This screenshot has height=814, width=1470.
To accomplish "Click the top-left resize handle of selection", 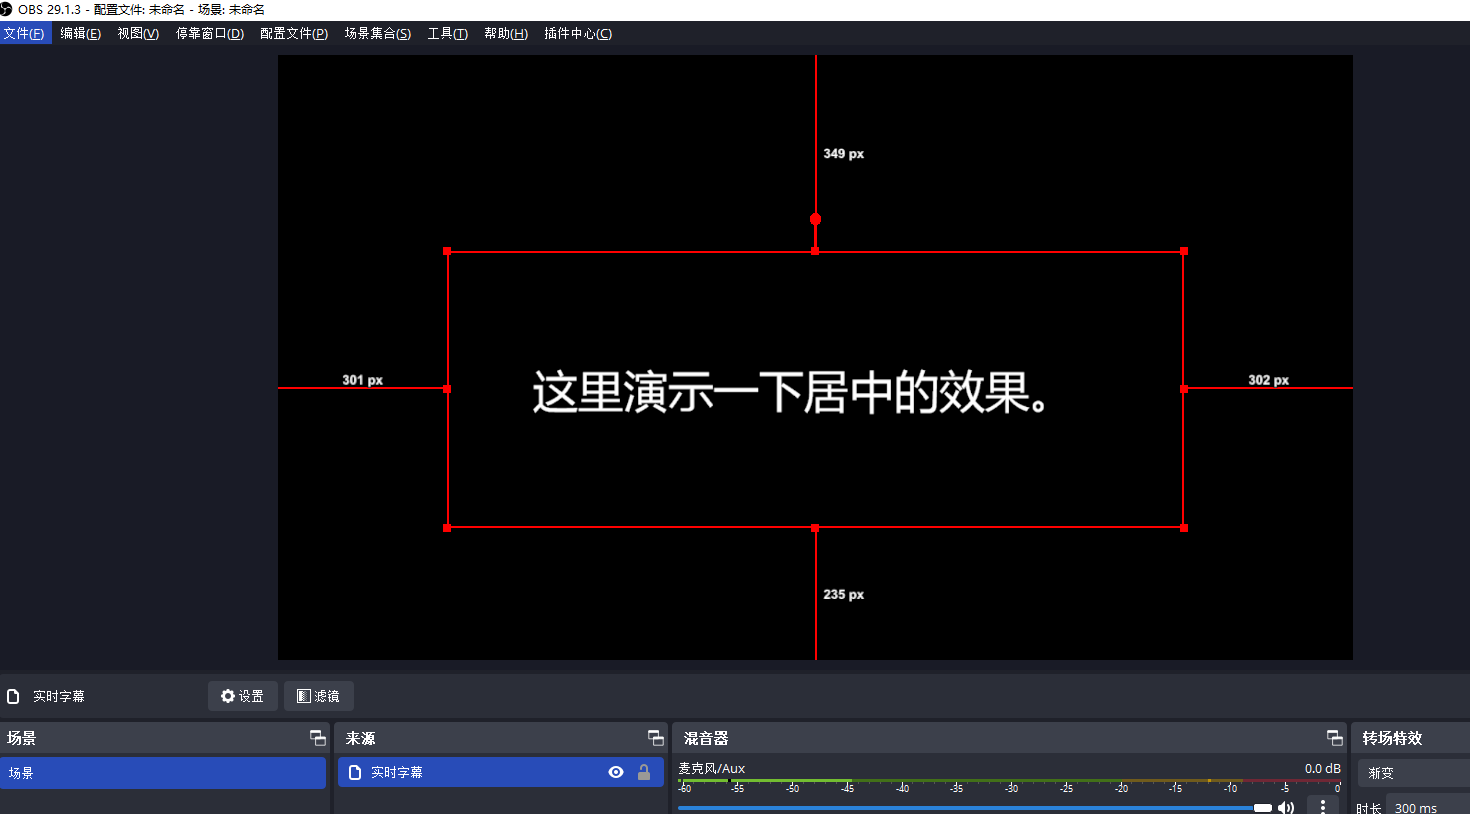I will point(447,251).
